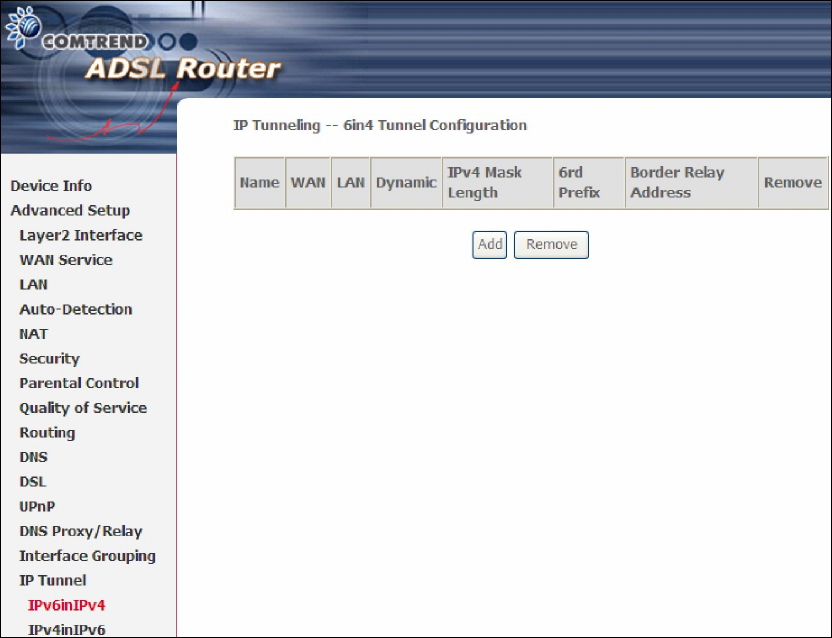The image size is (832, 638).
Task: Open the Auto-Detection settings
Action: tap(76, 309)
